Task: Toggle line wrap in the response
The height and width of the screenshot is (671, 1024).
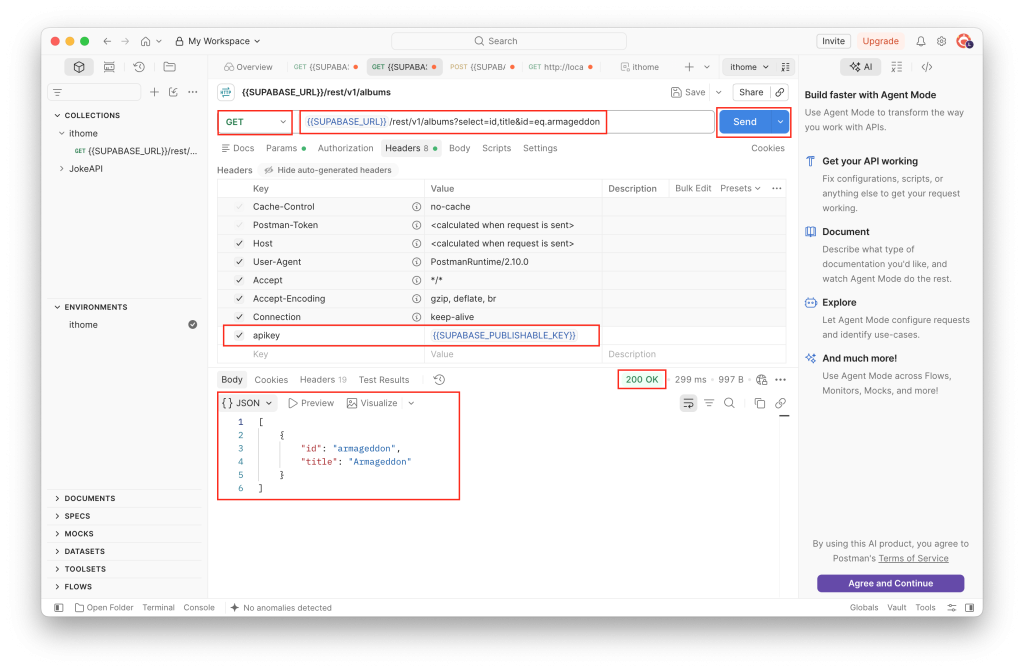Action: (688, 403)
